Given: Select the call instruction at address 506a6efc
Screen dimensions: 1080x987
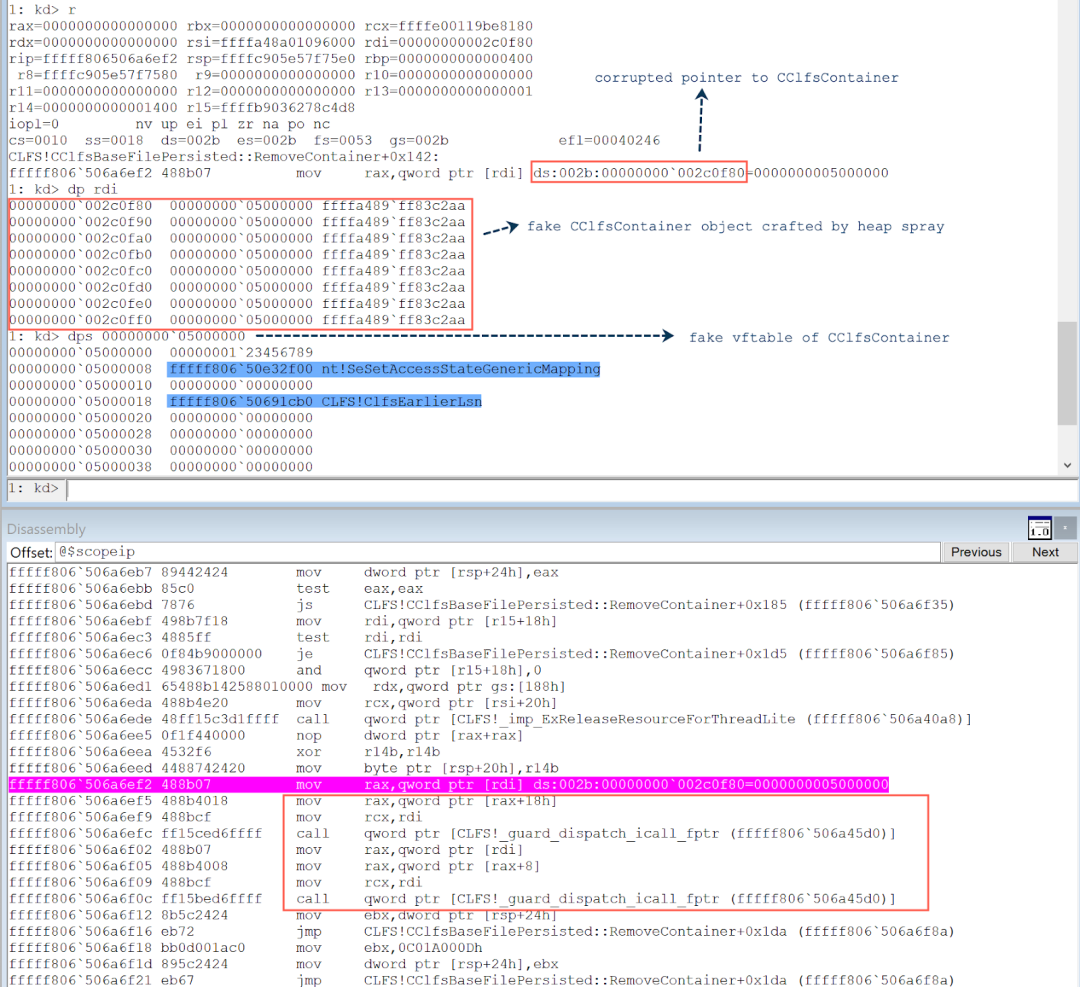Looking at the screenshot, I should [x=450, y=833].
